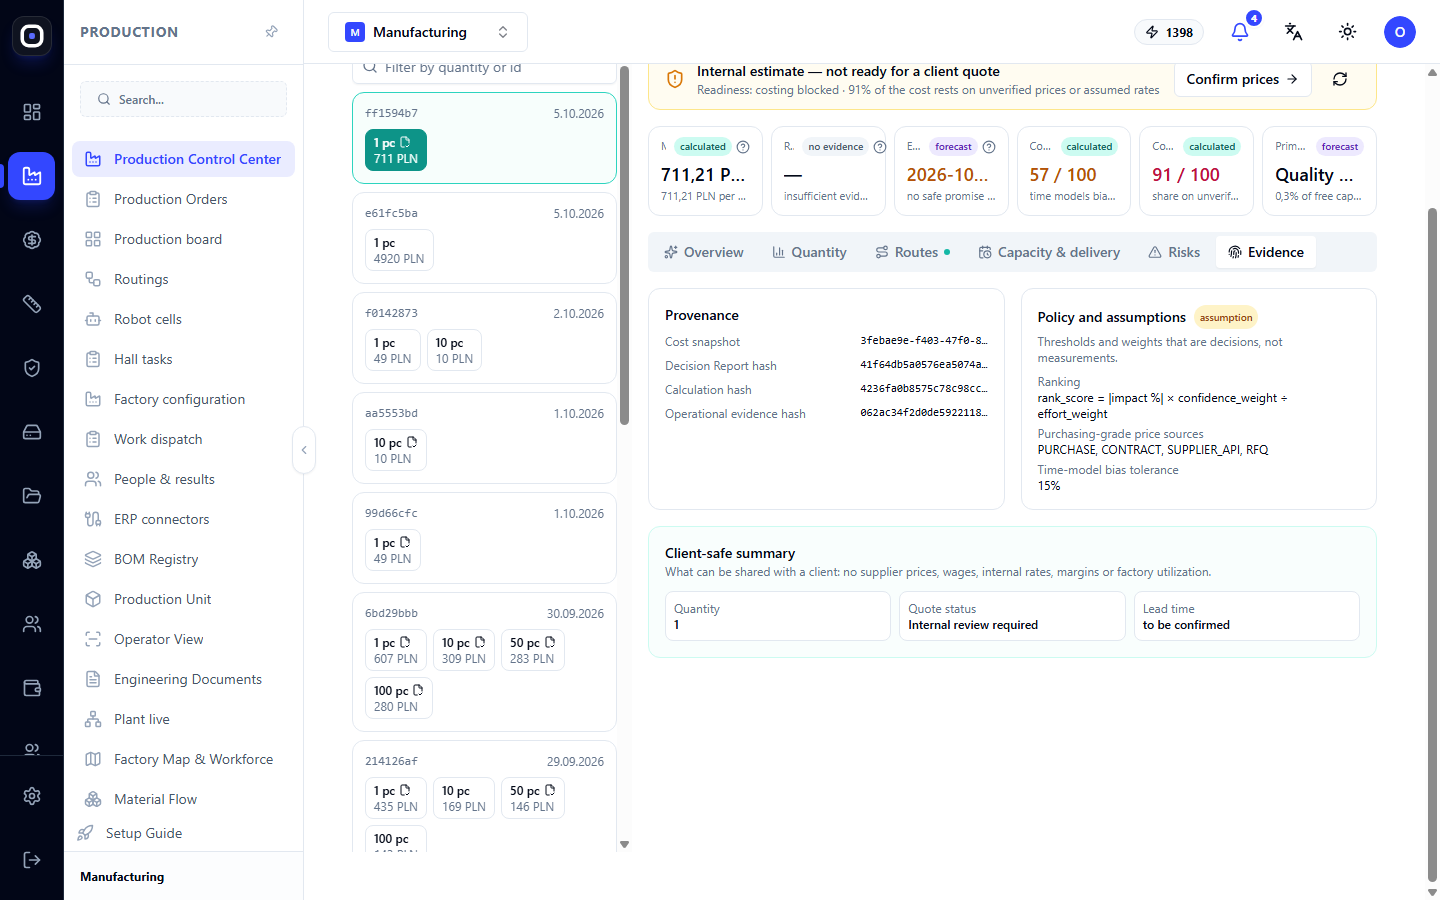Click the help icon on the calculated price card

[x=743, y=147]
